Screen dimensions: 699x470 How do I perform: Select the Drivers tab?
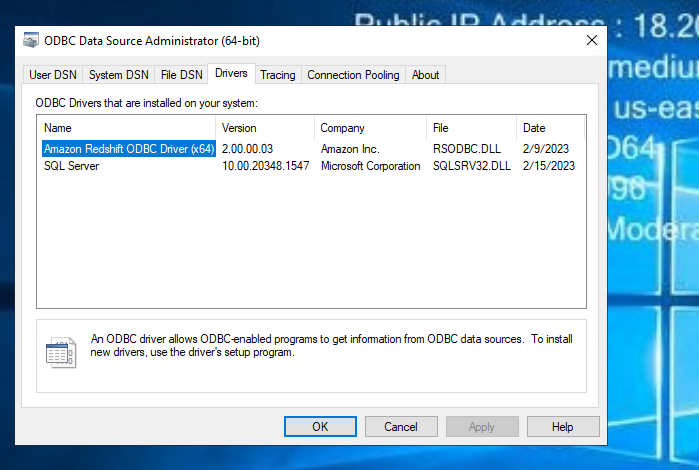point(231,73)
